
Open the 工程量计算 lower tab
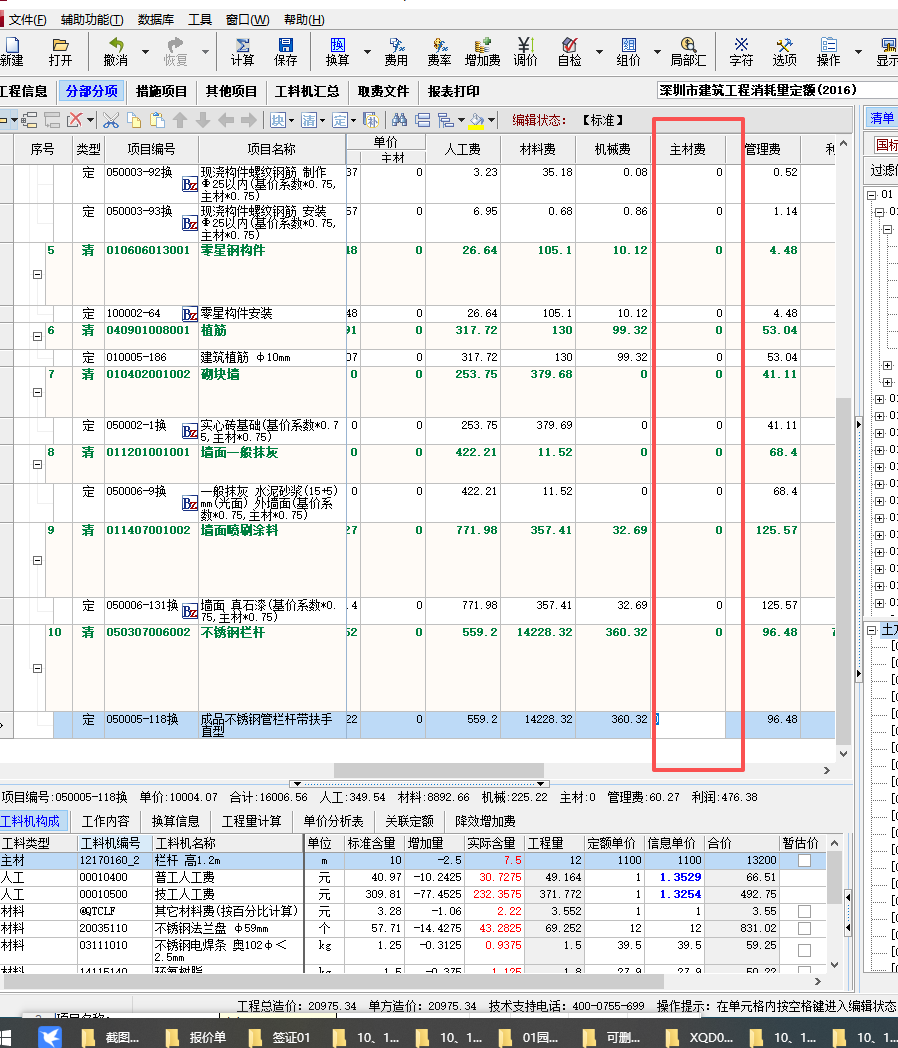(252, 821)
